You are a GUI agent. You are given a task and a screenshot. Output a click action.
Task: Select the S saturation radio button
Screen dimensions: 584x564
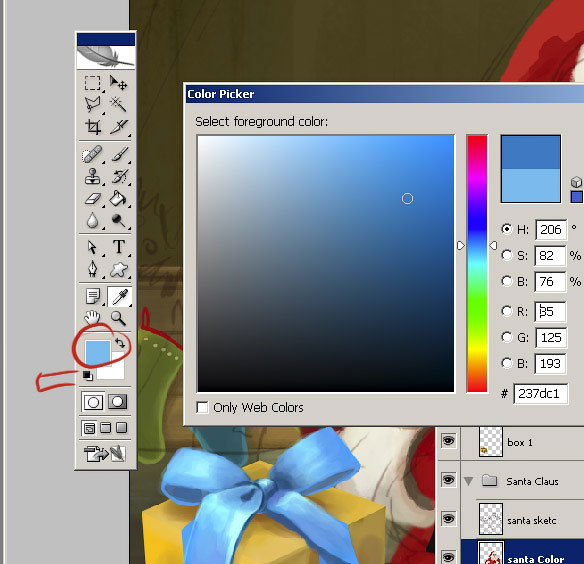pyautogui.click(x=507, y=255)
